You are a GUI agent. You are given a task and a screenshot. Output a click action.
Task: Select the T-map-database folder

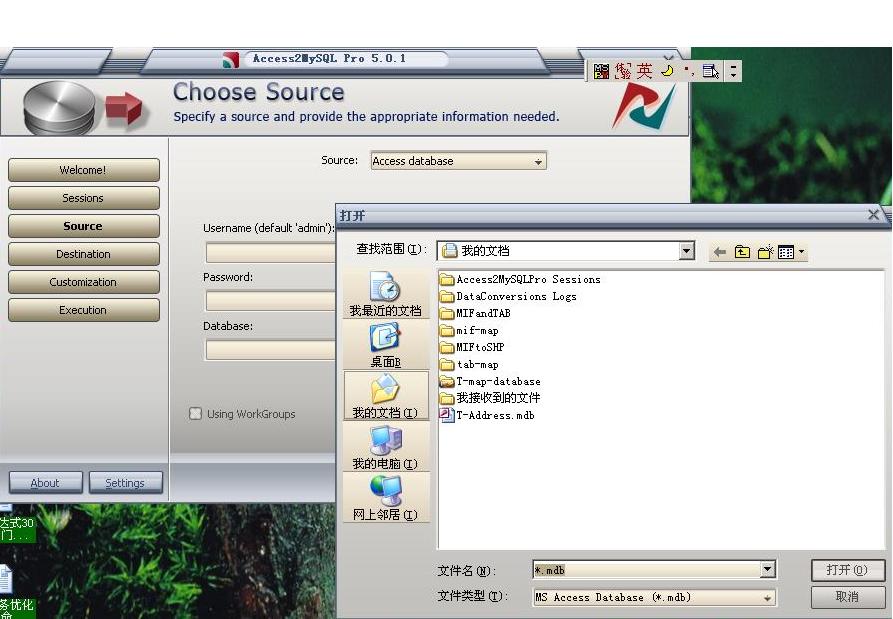[x=490, y=382]
